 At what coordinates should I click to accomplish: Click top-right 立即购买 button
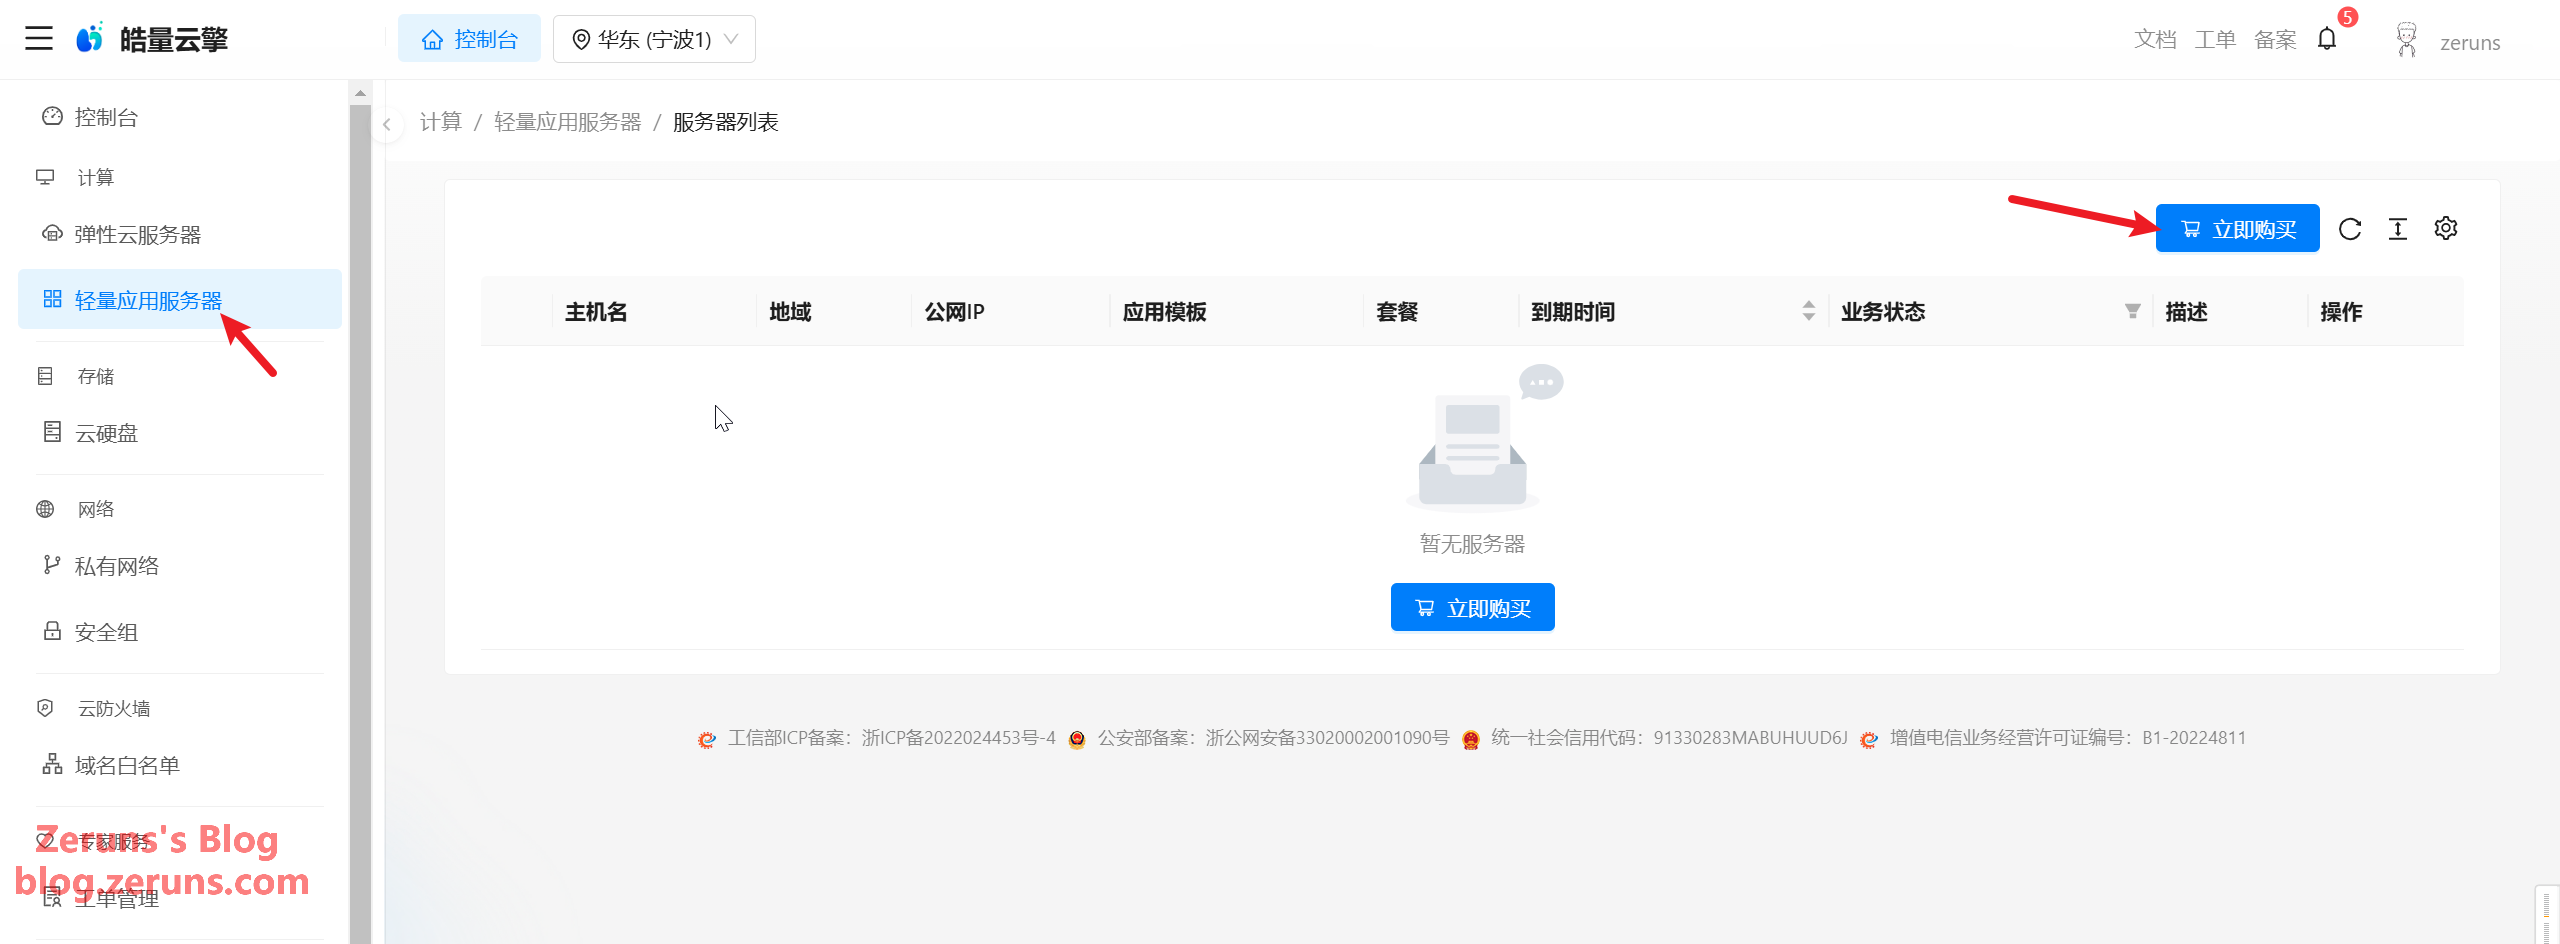click(2237, 229)
